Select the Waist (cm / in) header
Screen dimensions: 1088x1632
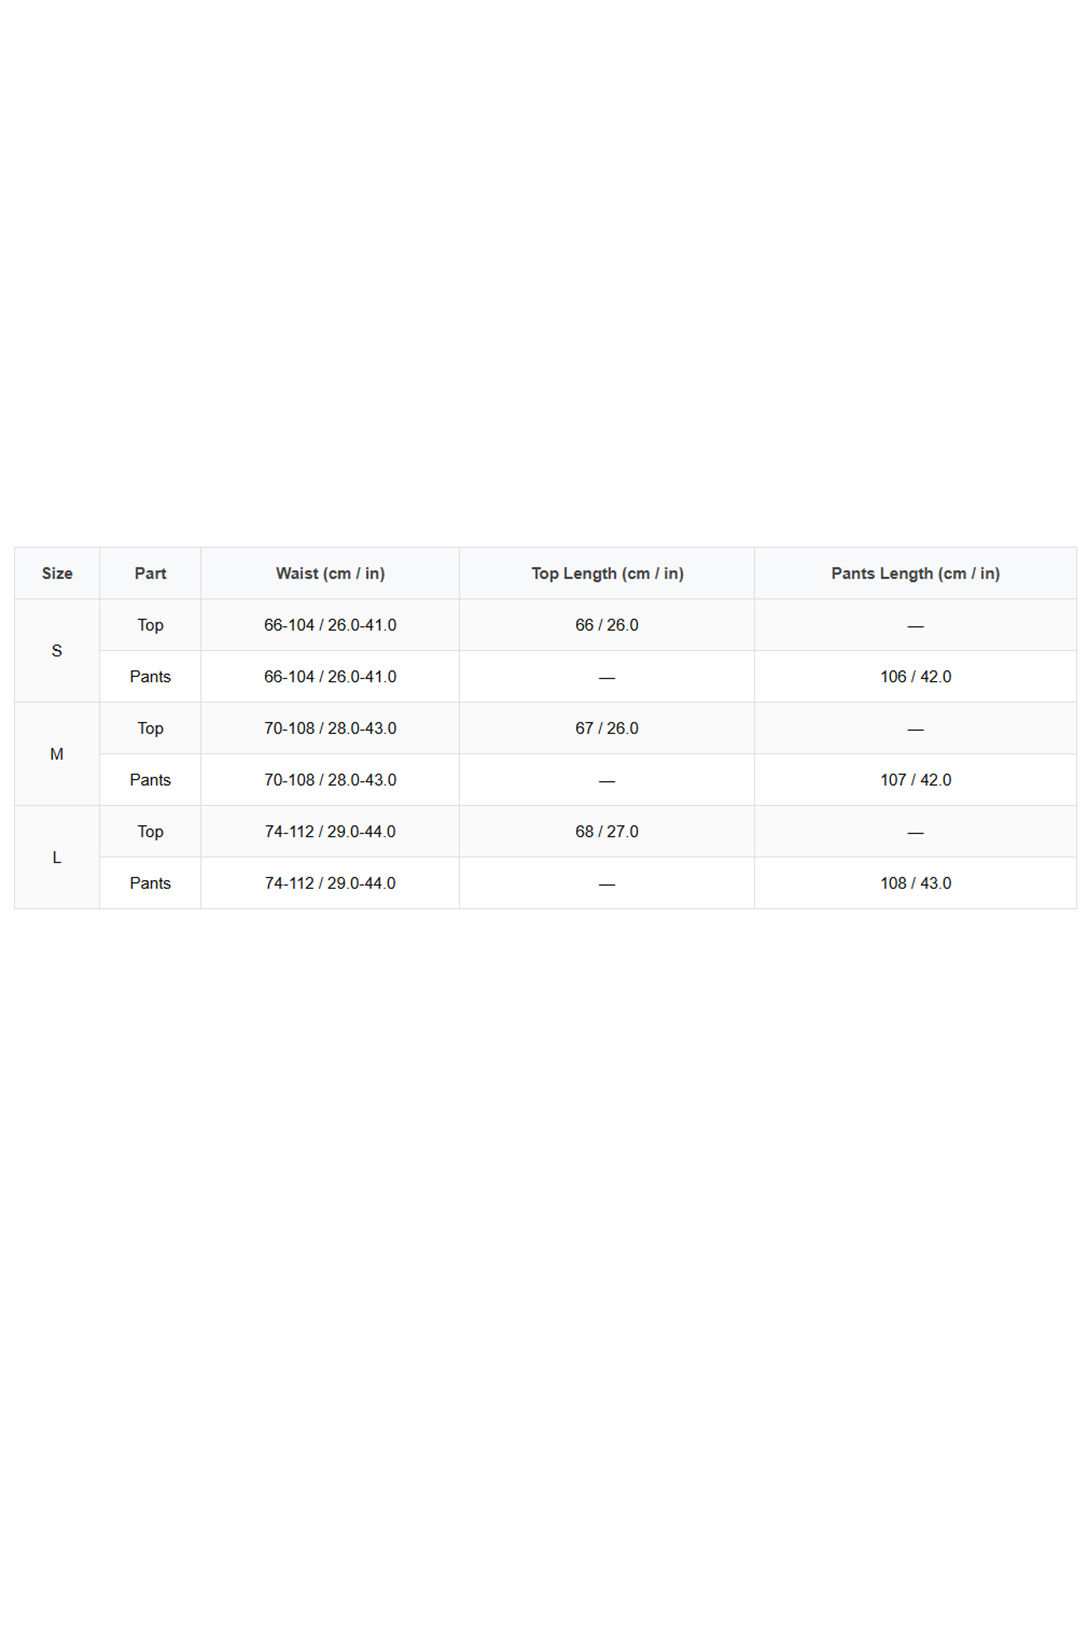point(330,573)
